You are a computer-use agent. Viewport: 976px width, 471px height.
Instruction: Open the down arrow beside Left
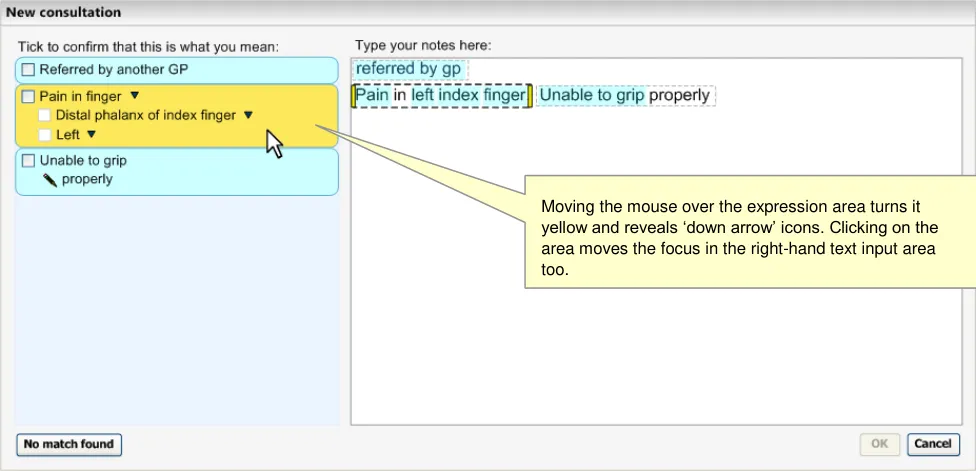tap(91, 134)
